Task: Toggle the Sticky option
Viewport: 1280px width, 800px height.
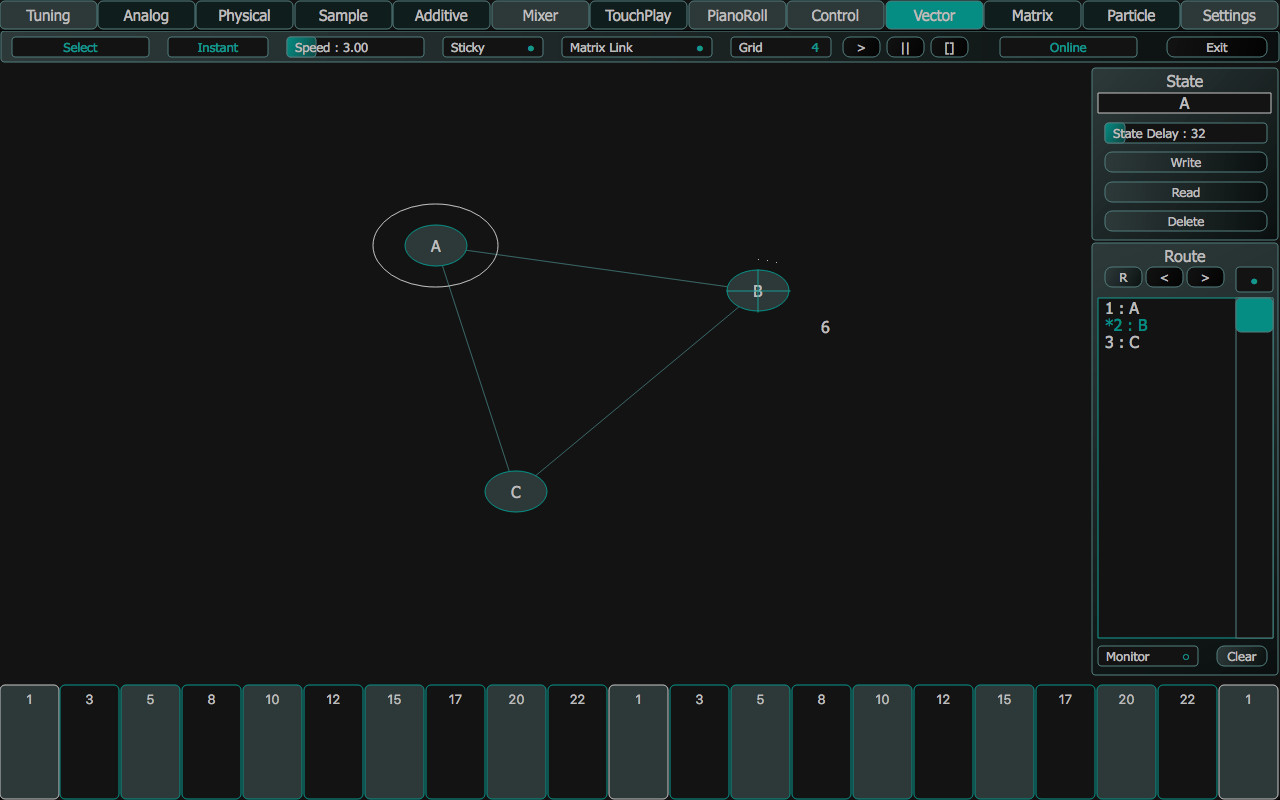Action: click(x=492, y=46)
